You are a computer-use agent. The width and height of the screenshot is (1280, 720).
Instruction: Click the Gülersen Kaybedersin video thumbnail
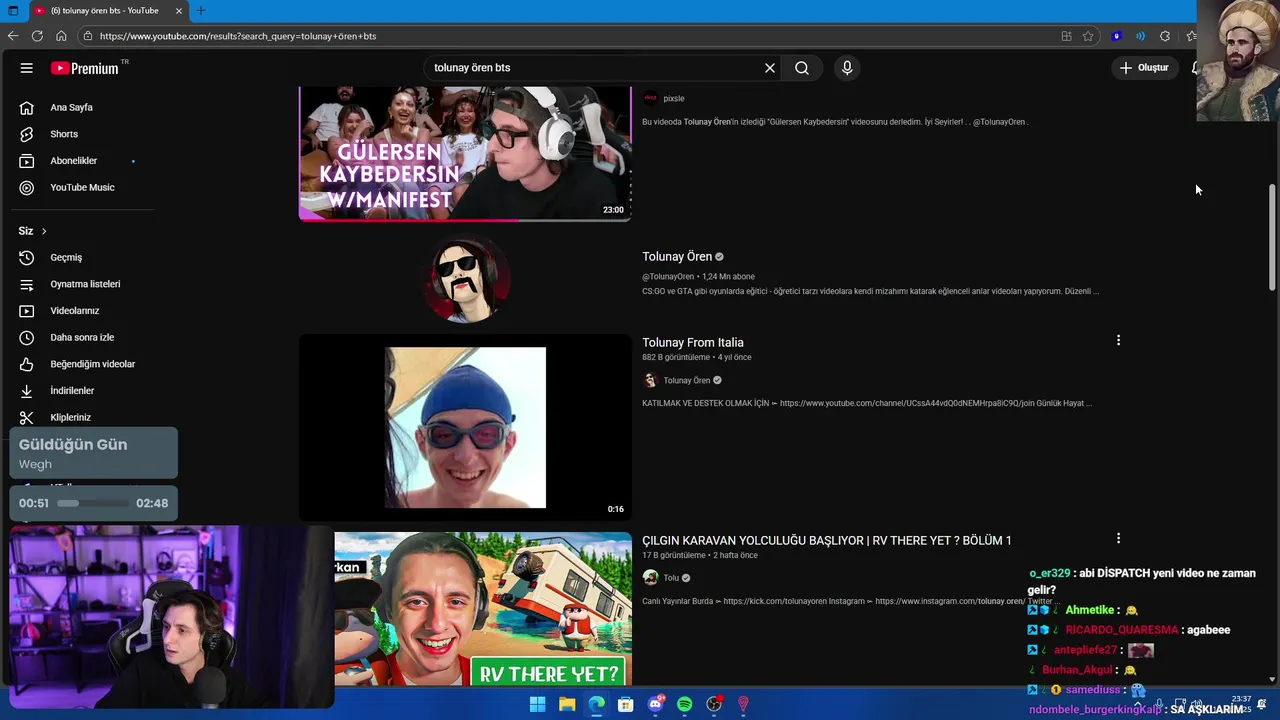click(x=465, y=153)
